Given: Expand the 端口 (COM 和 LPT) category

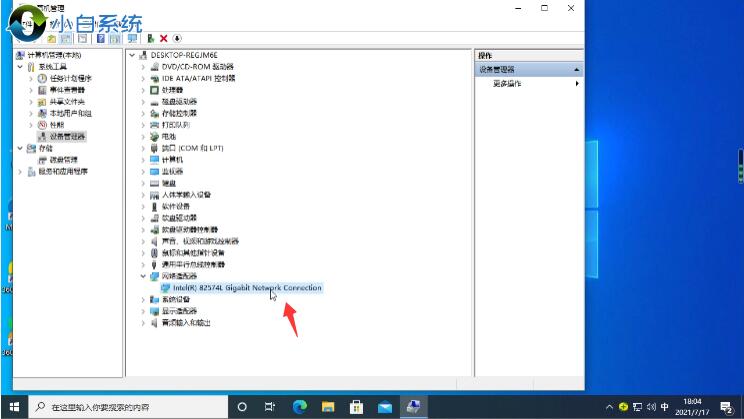Looking at the screenshot, I should 142,147.
